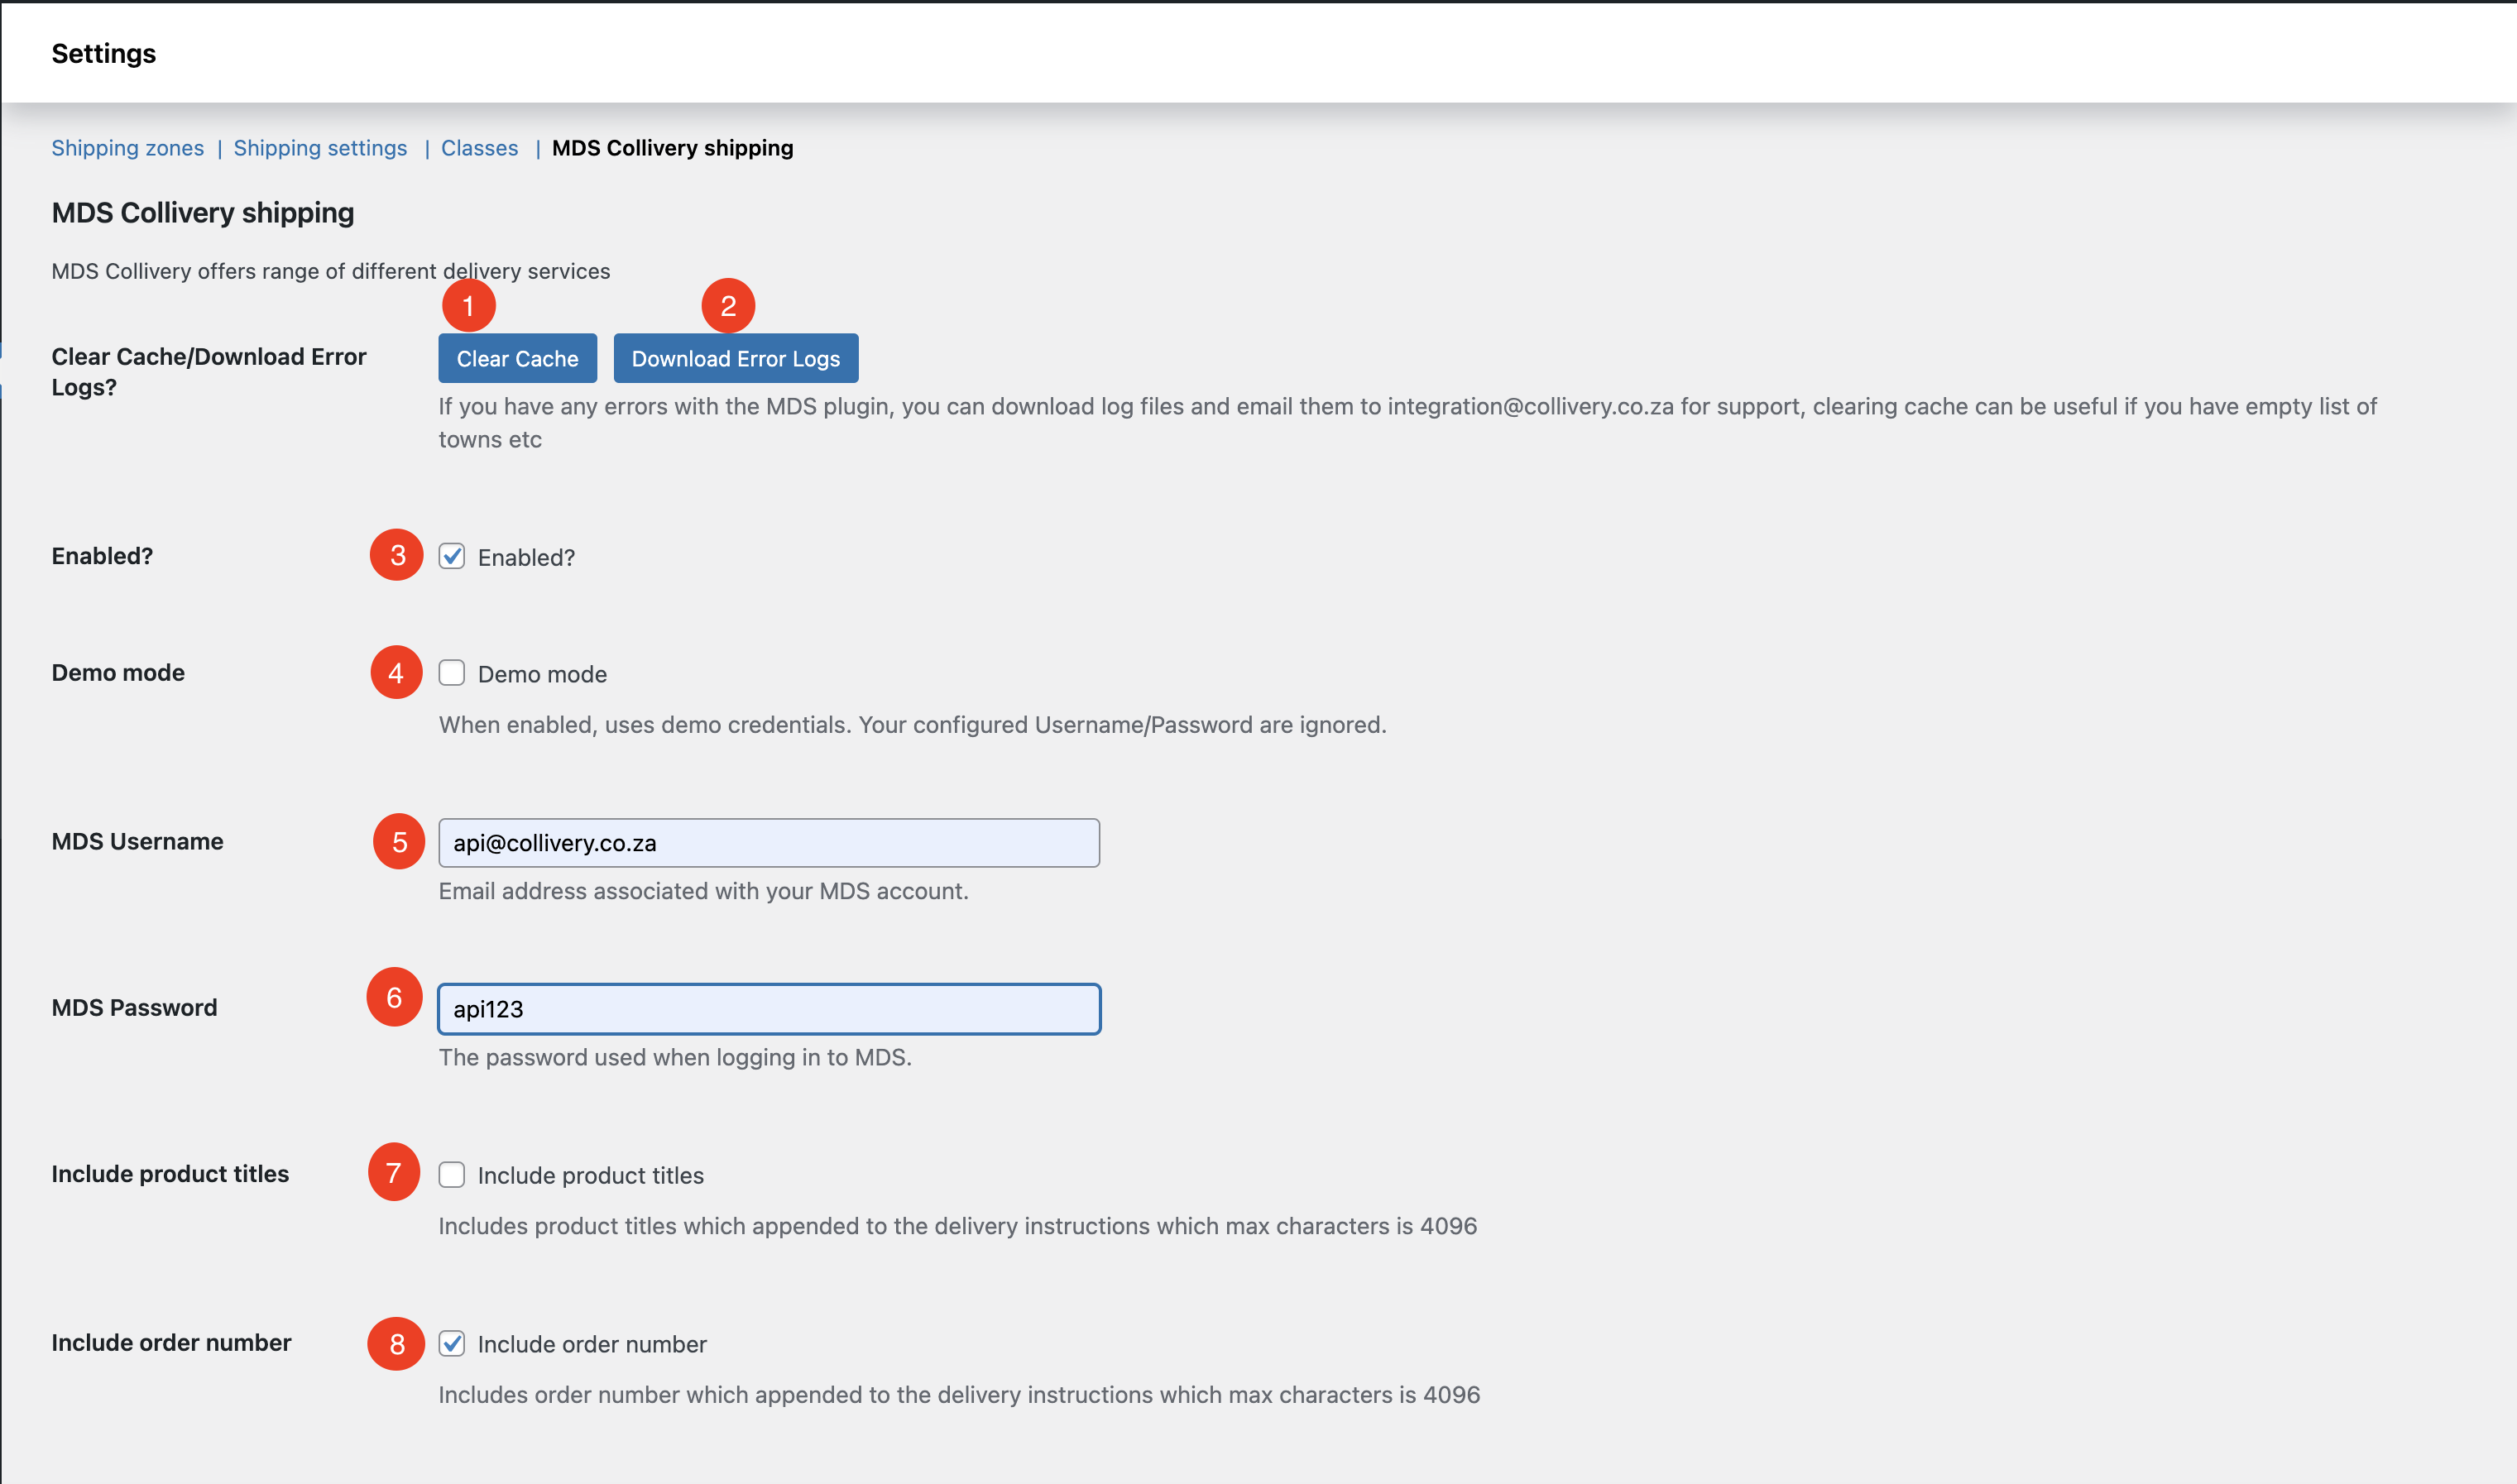Click the Clear Cache button
This screenshot has height=1484, width=2517.
pyautogui.click(x=517, y=357)
